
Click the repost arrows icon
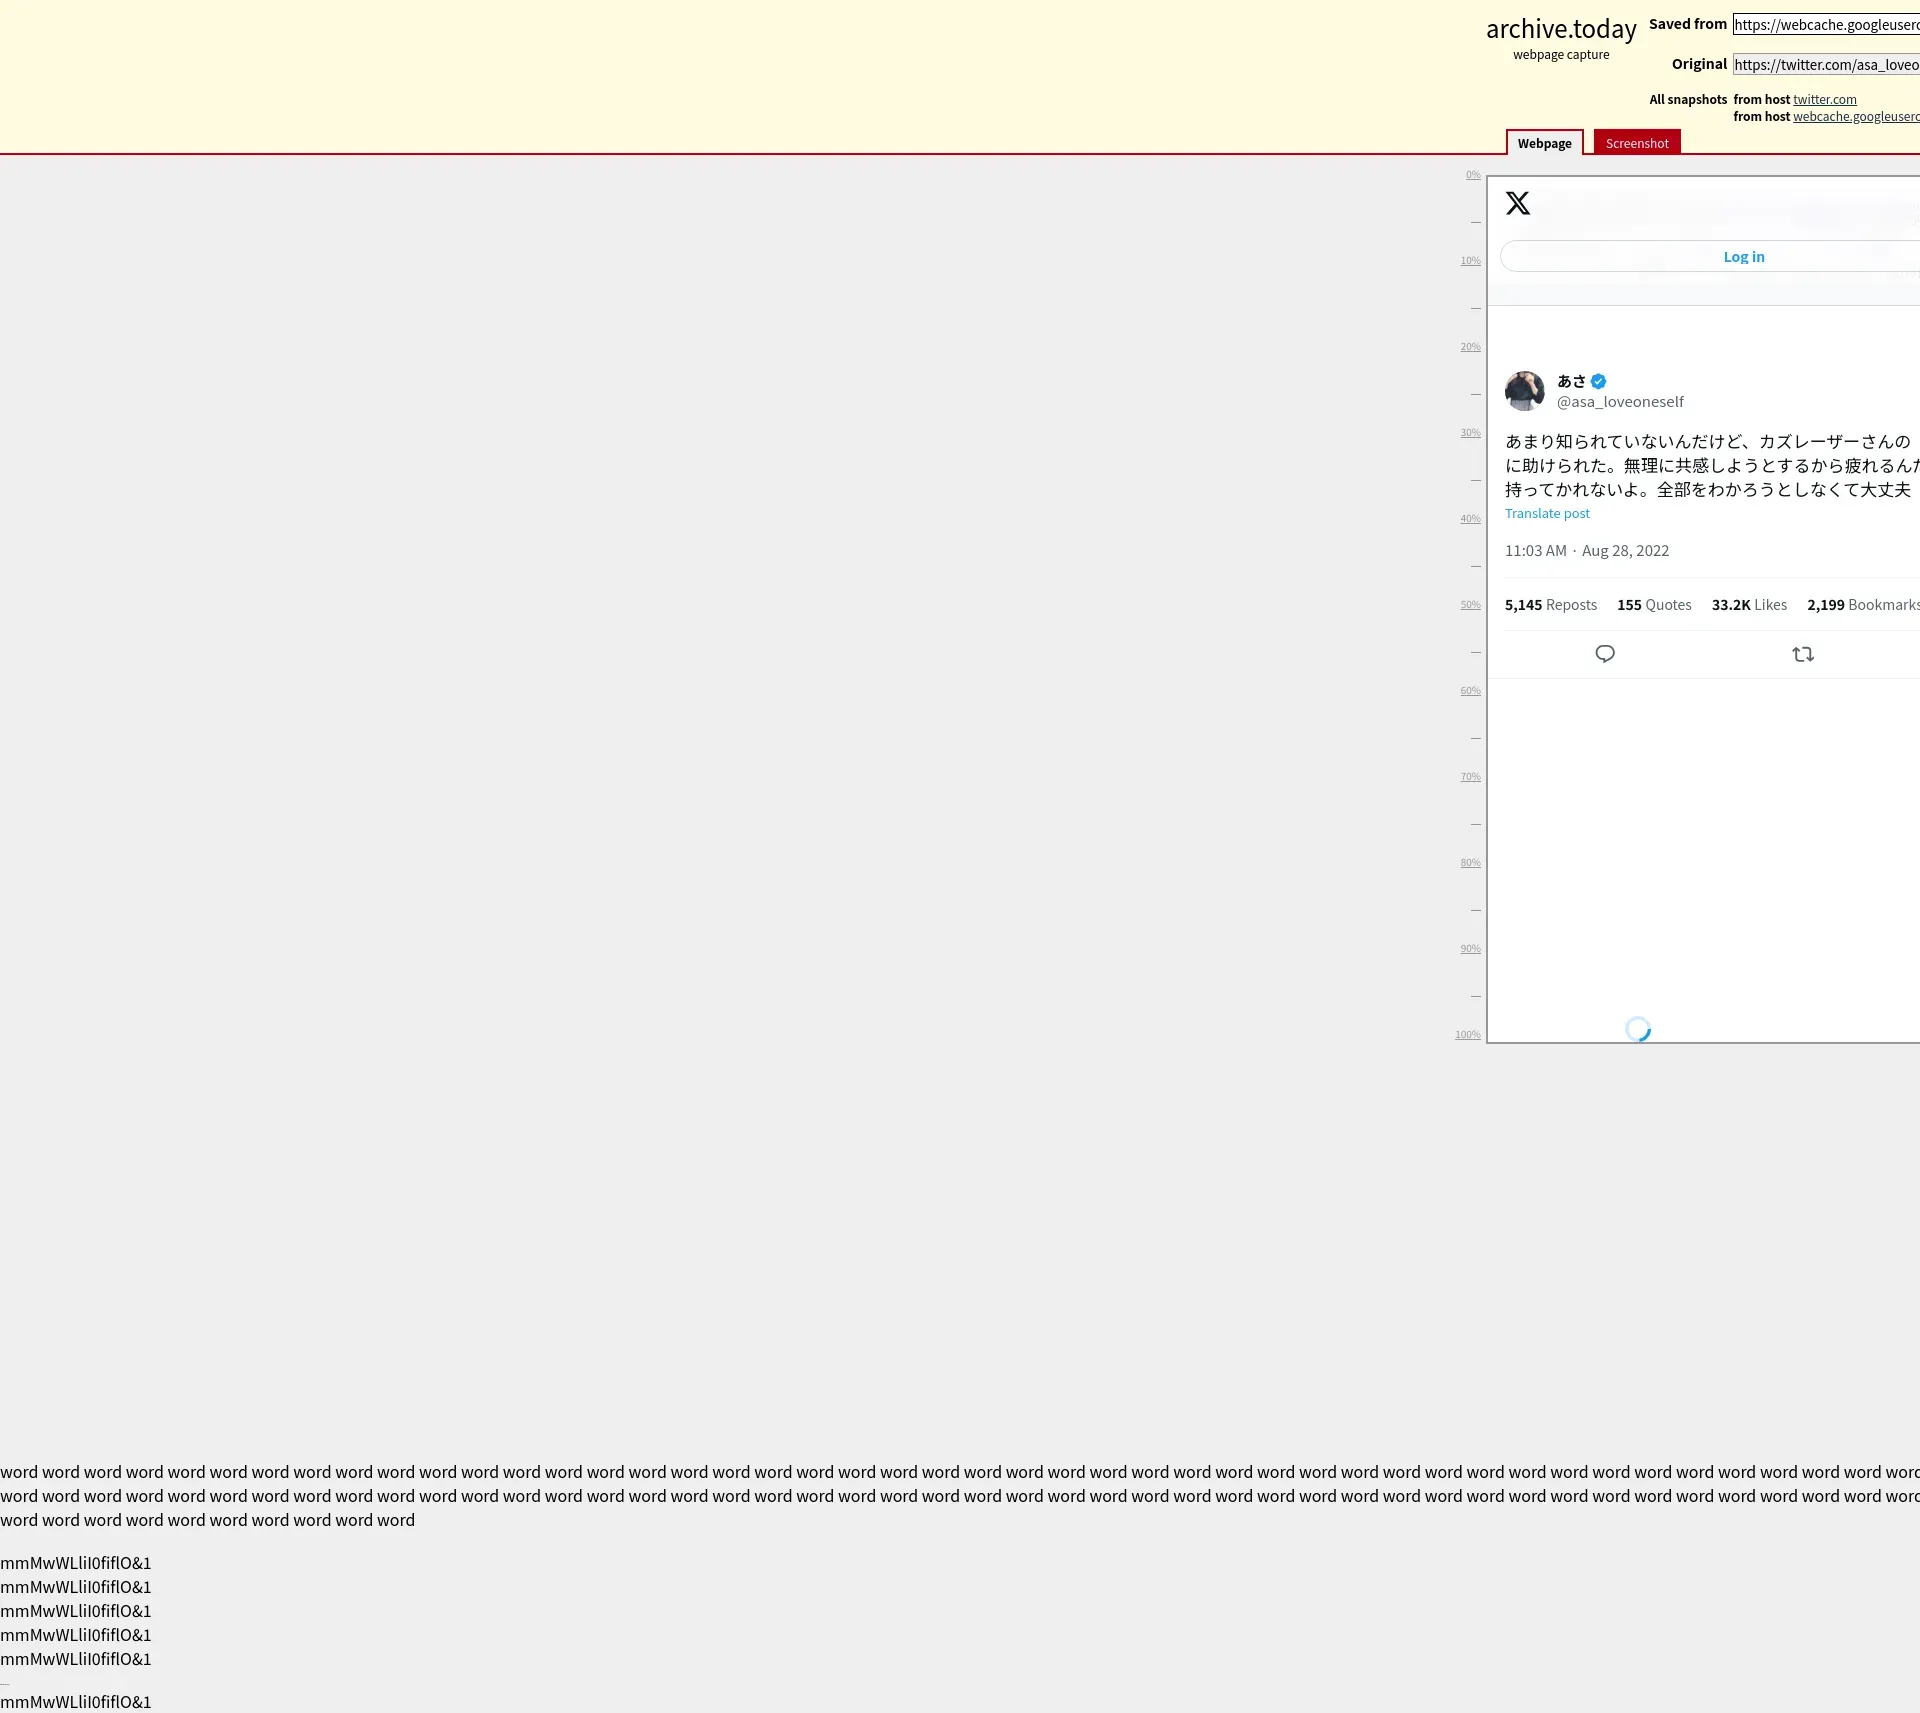[1802, 654]
